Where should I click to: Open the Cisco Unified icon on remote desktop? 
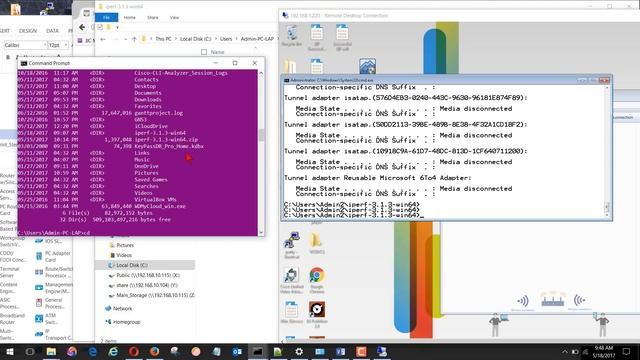pos(291,280)
